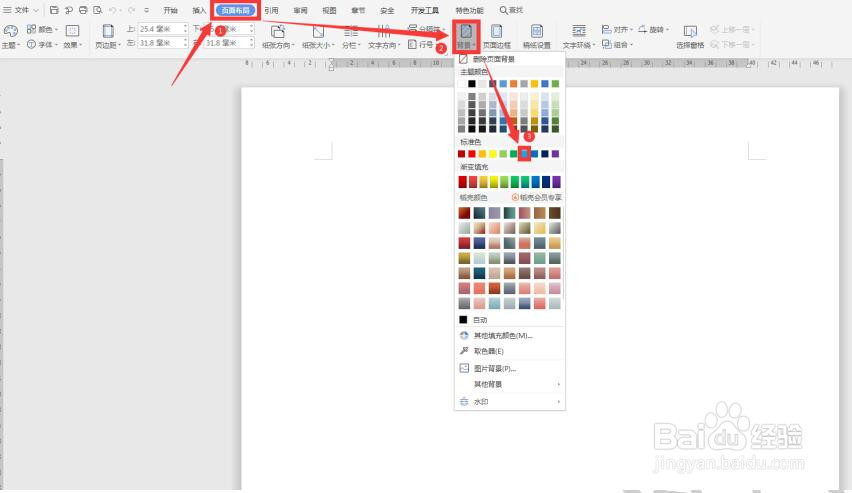Open the 章节 tab
This screenshot has width=852, height=493.
point(358,10)
